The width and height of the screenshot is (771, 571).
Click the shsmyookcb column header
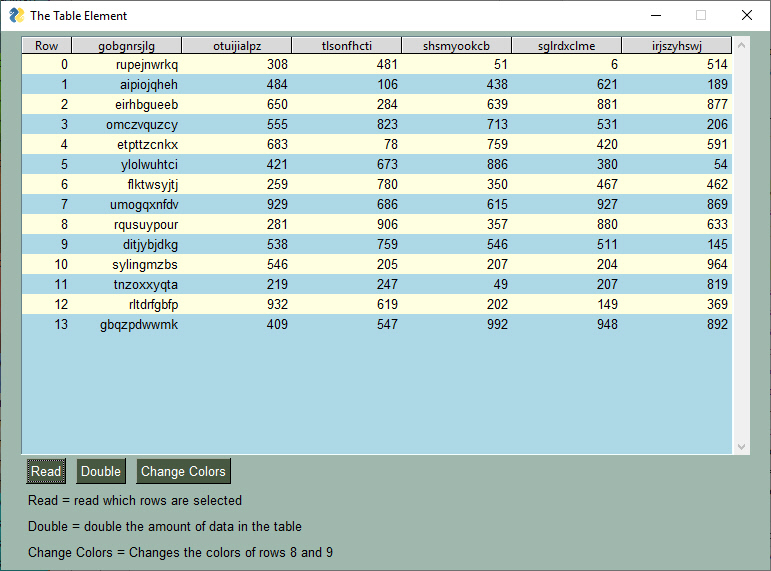(457, 45)
